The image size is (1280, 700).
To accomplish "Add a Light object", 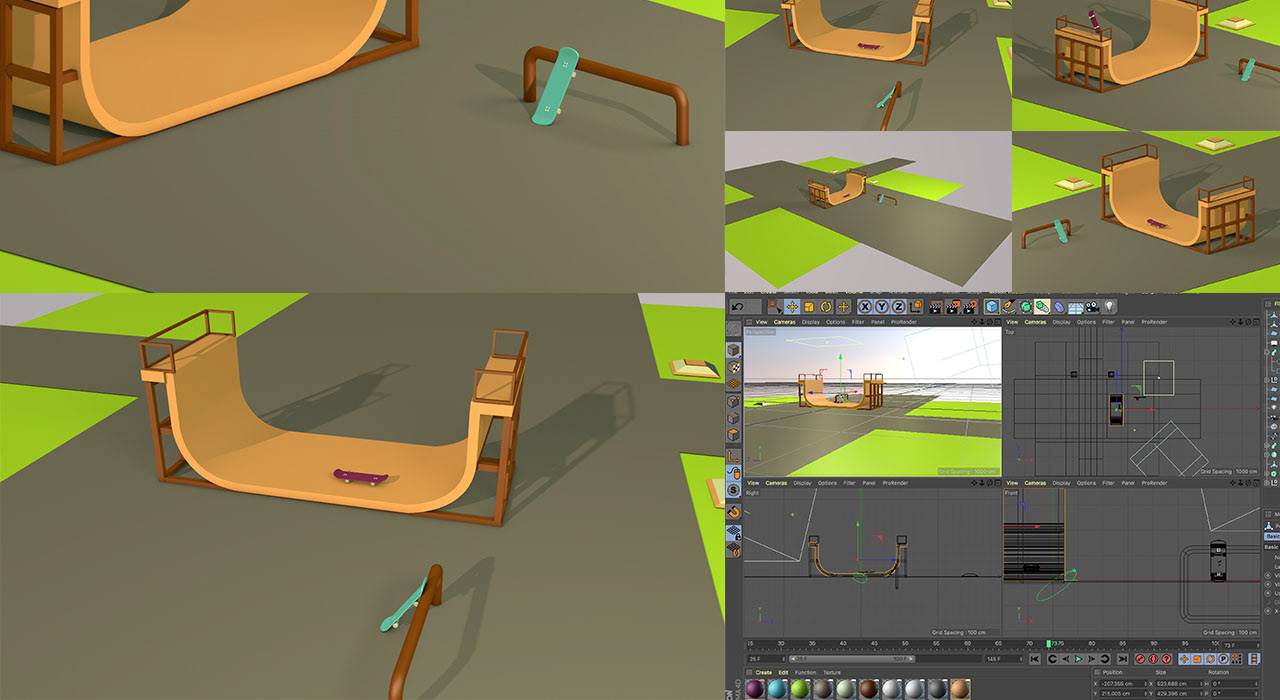I will [1109, 307].
